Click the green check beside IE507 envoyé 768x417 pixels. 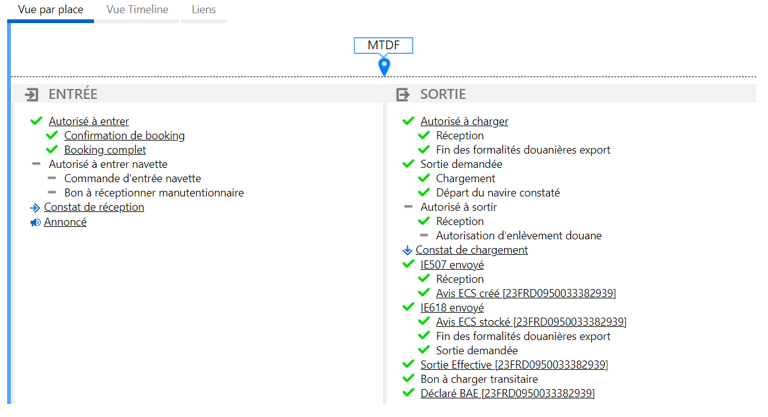coord(408,264)
